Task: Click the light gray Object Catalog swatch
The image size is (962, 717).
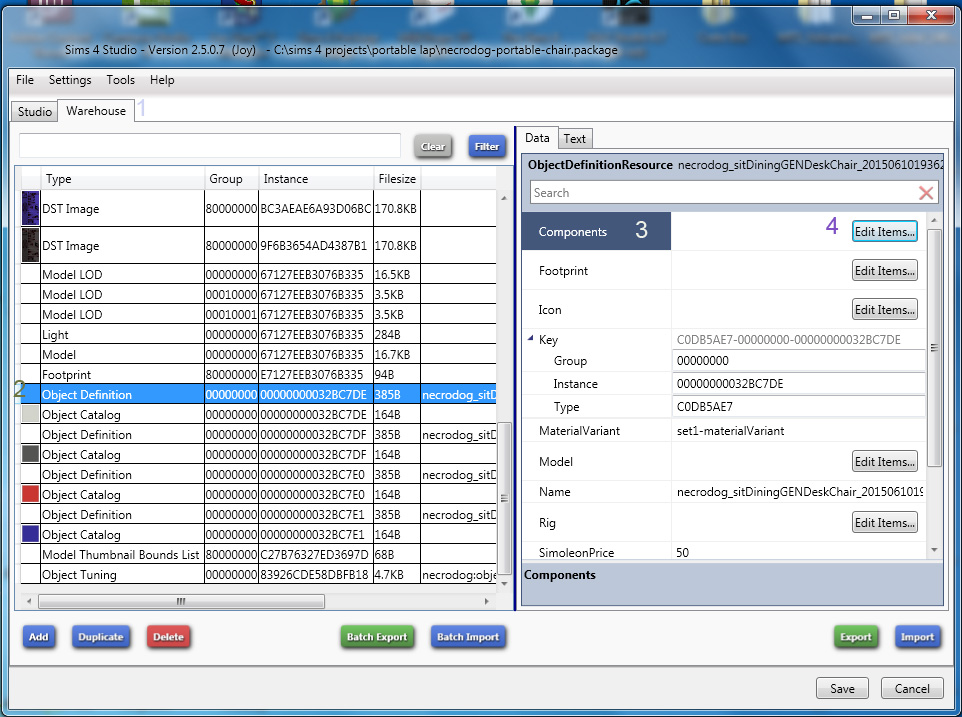Action: coord(30,414)
